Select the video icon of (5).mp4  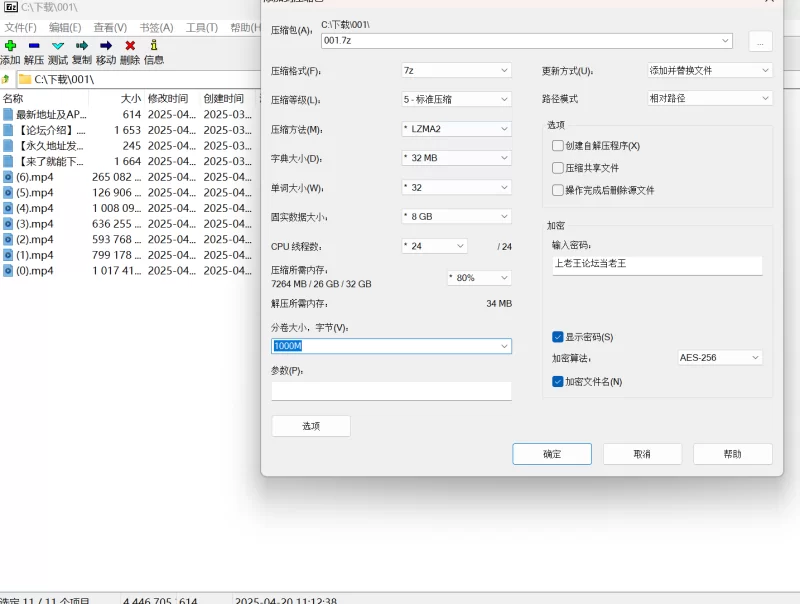tap(8, 192)
